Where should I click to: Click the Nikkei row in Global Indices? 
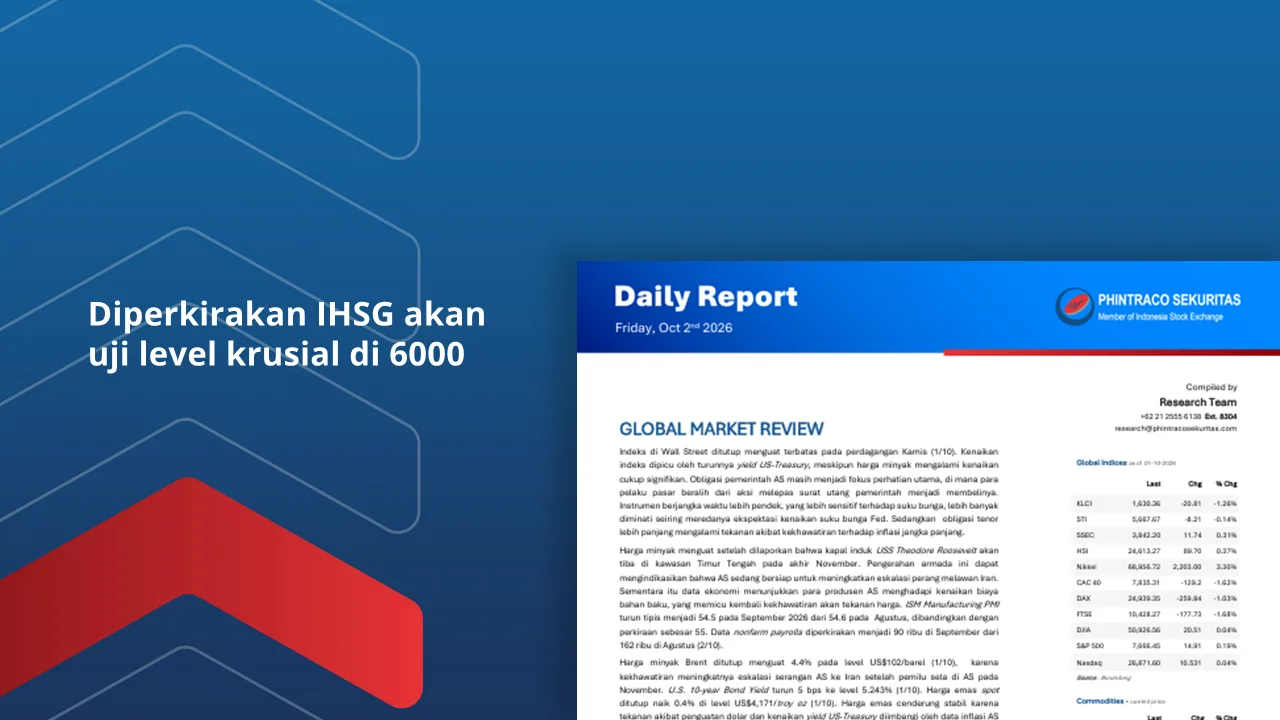(1157, 565)
